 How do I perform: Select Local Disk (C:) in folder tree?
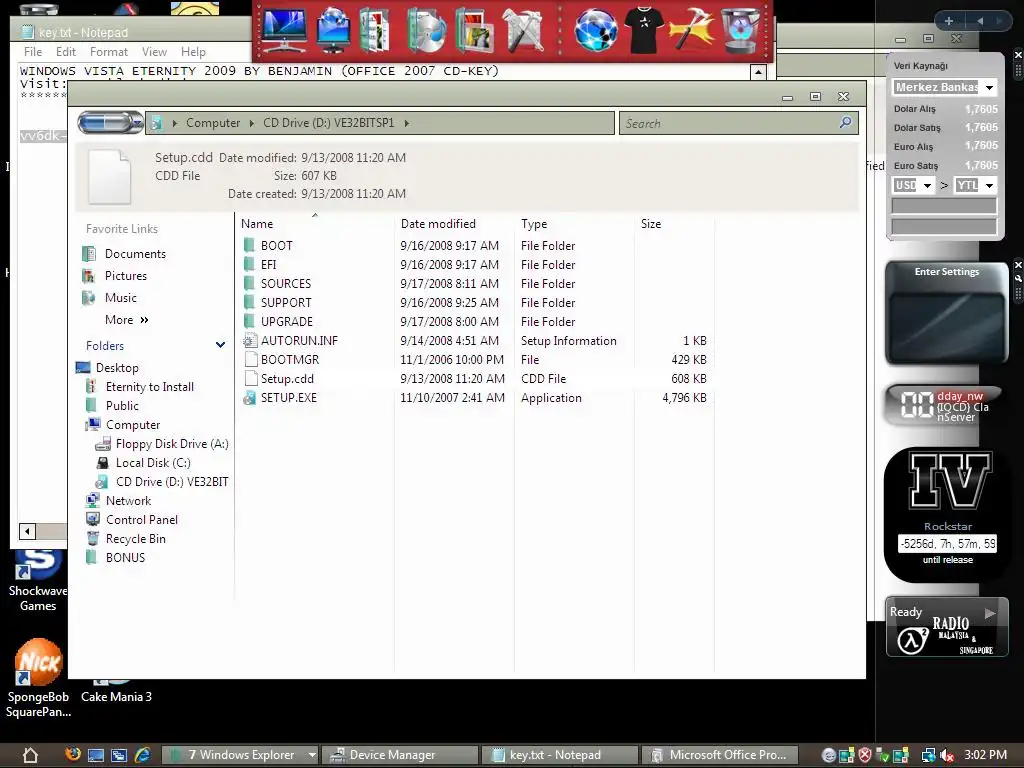(153, 462)
